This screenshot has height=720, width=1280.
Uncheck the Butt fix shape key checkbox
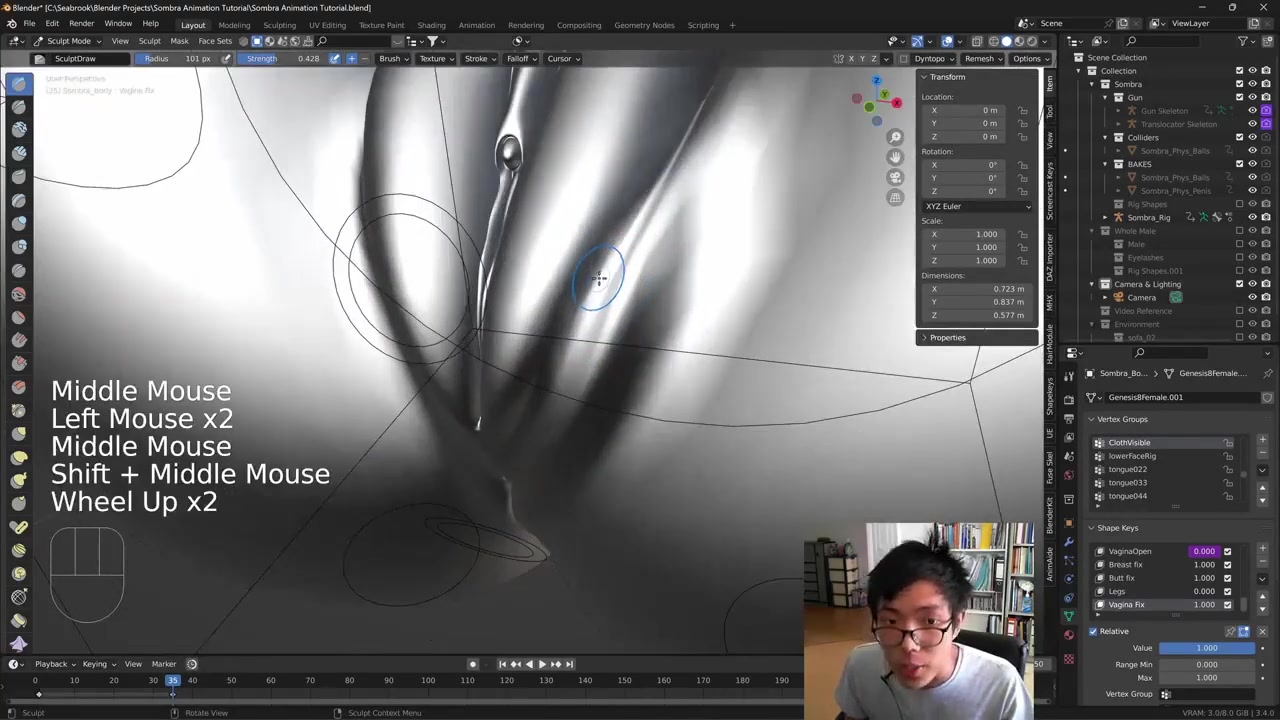(x=1227, y=578)
